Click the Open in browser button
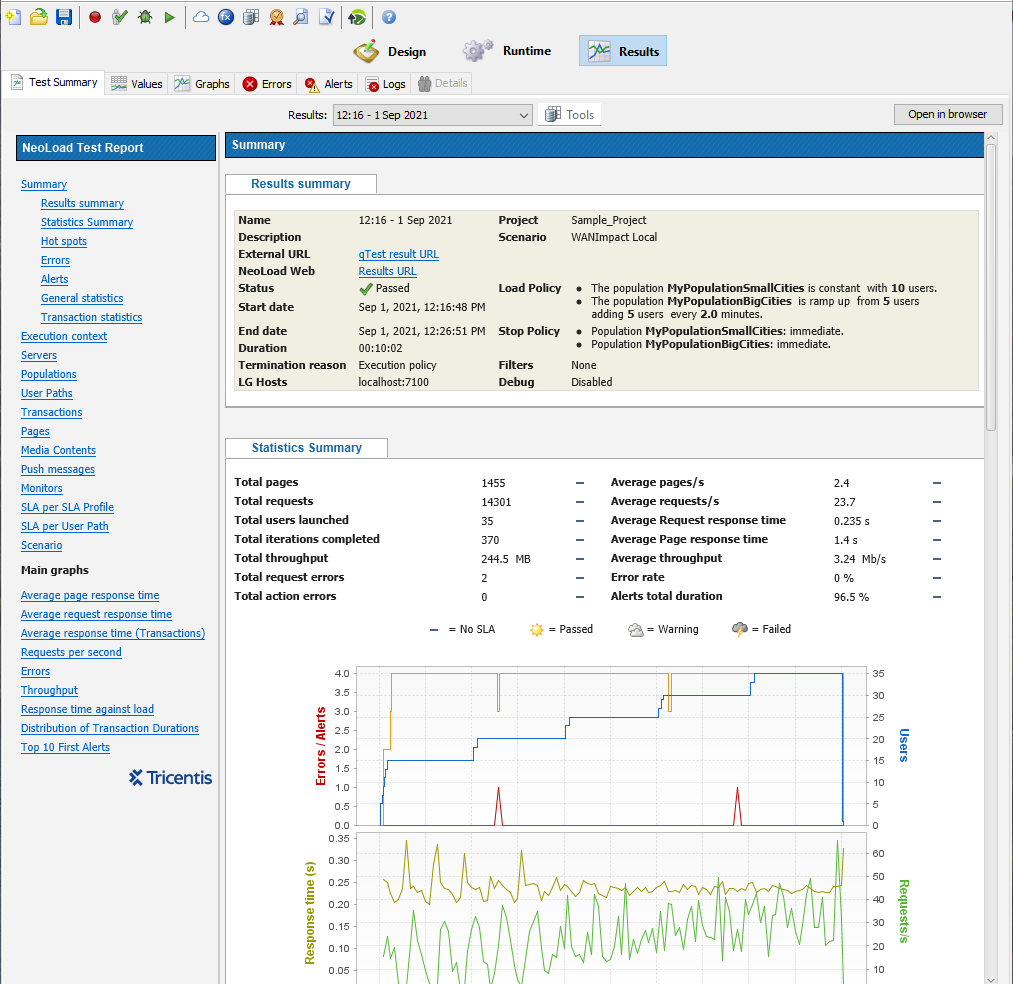Screen dimensions: 1013x984 (947, 114)
